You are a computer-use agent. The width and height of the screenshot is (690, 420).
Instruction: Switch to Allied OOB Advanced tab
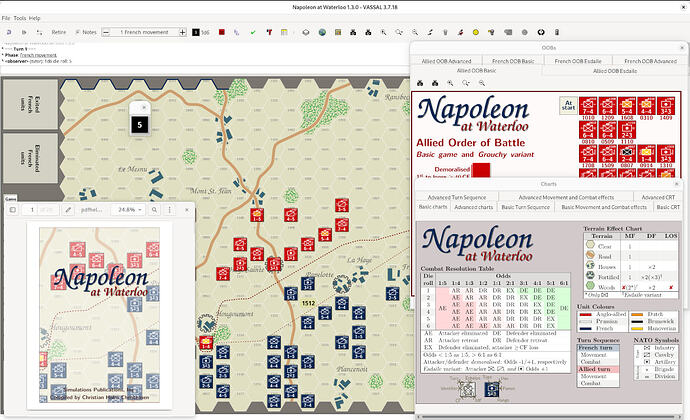(446, 61)
